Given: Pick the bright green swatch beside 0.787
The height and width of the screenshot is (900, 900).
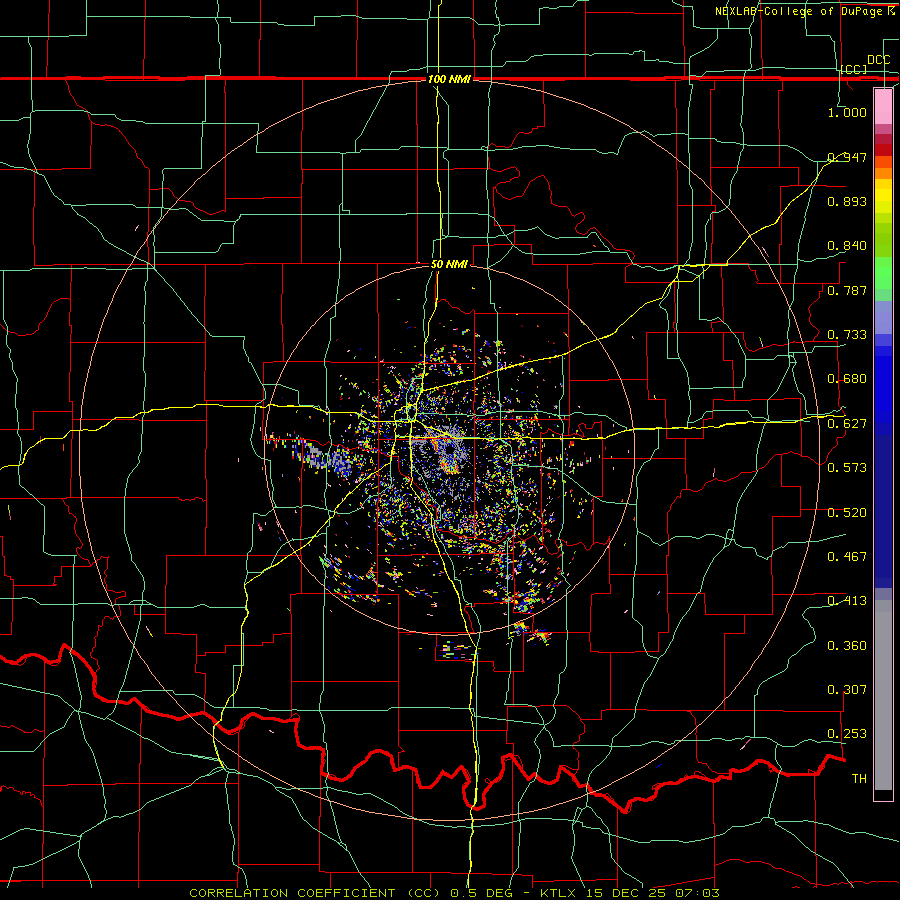Looking at the screenshot, I should pos(883,276).
